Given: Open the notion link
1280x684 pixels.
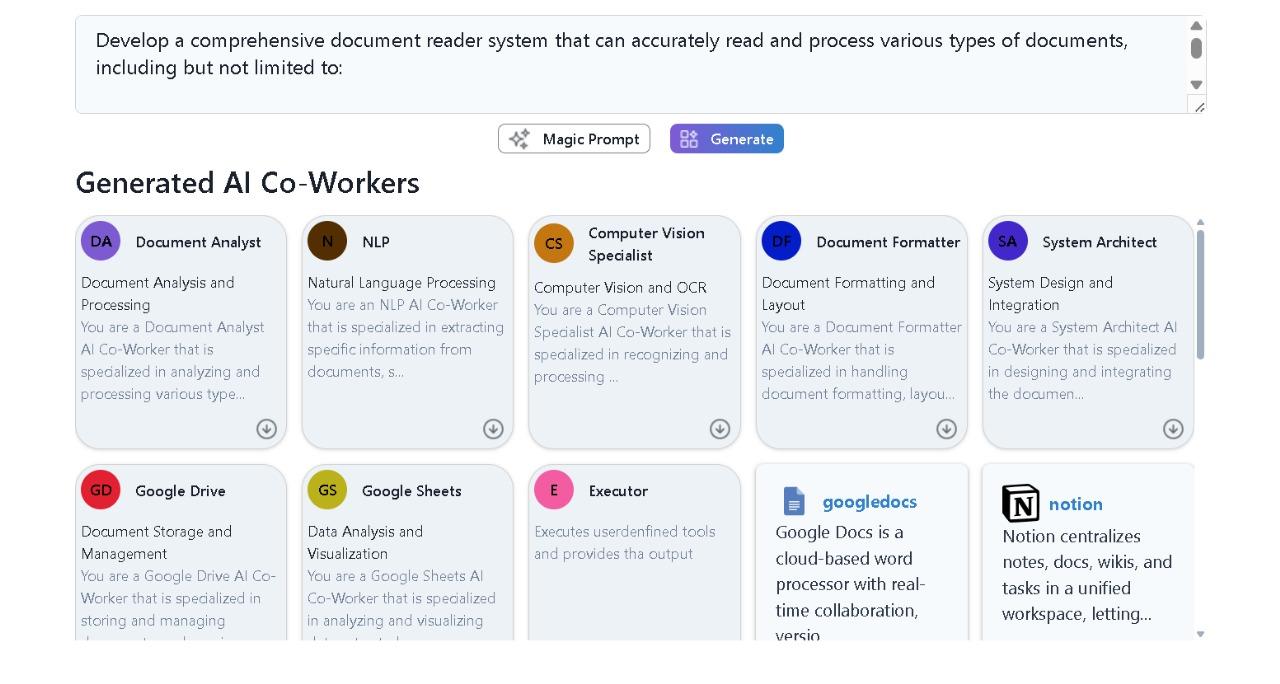Looking at the screenshot, I should point(1075,504).
